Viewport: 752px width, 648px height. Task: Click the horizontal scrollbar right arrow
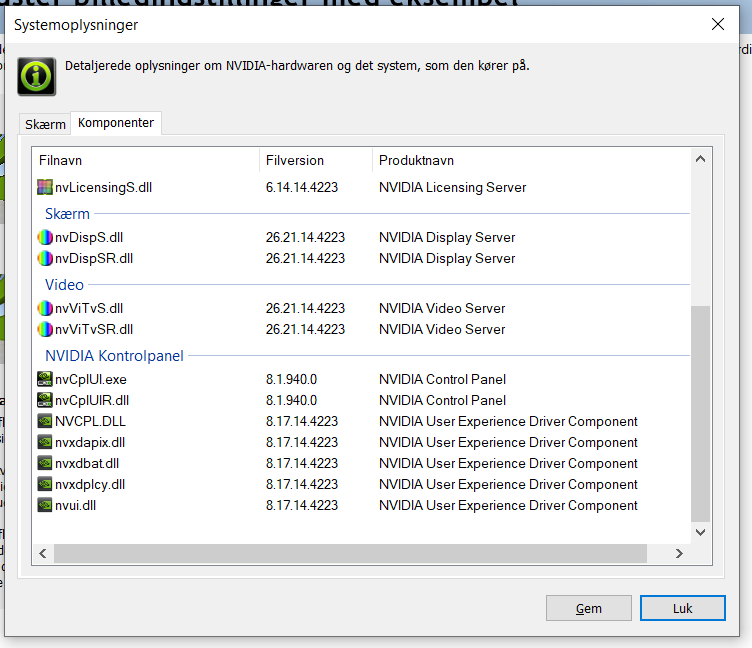679,554
